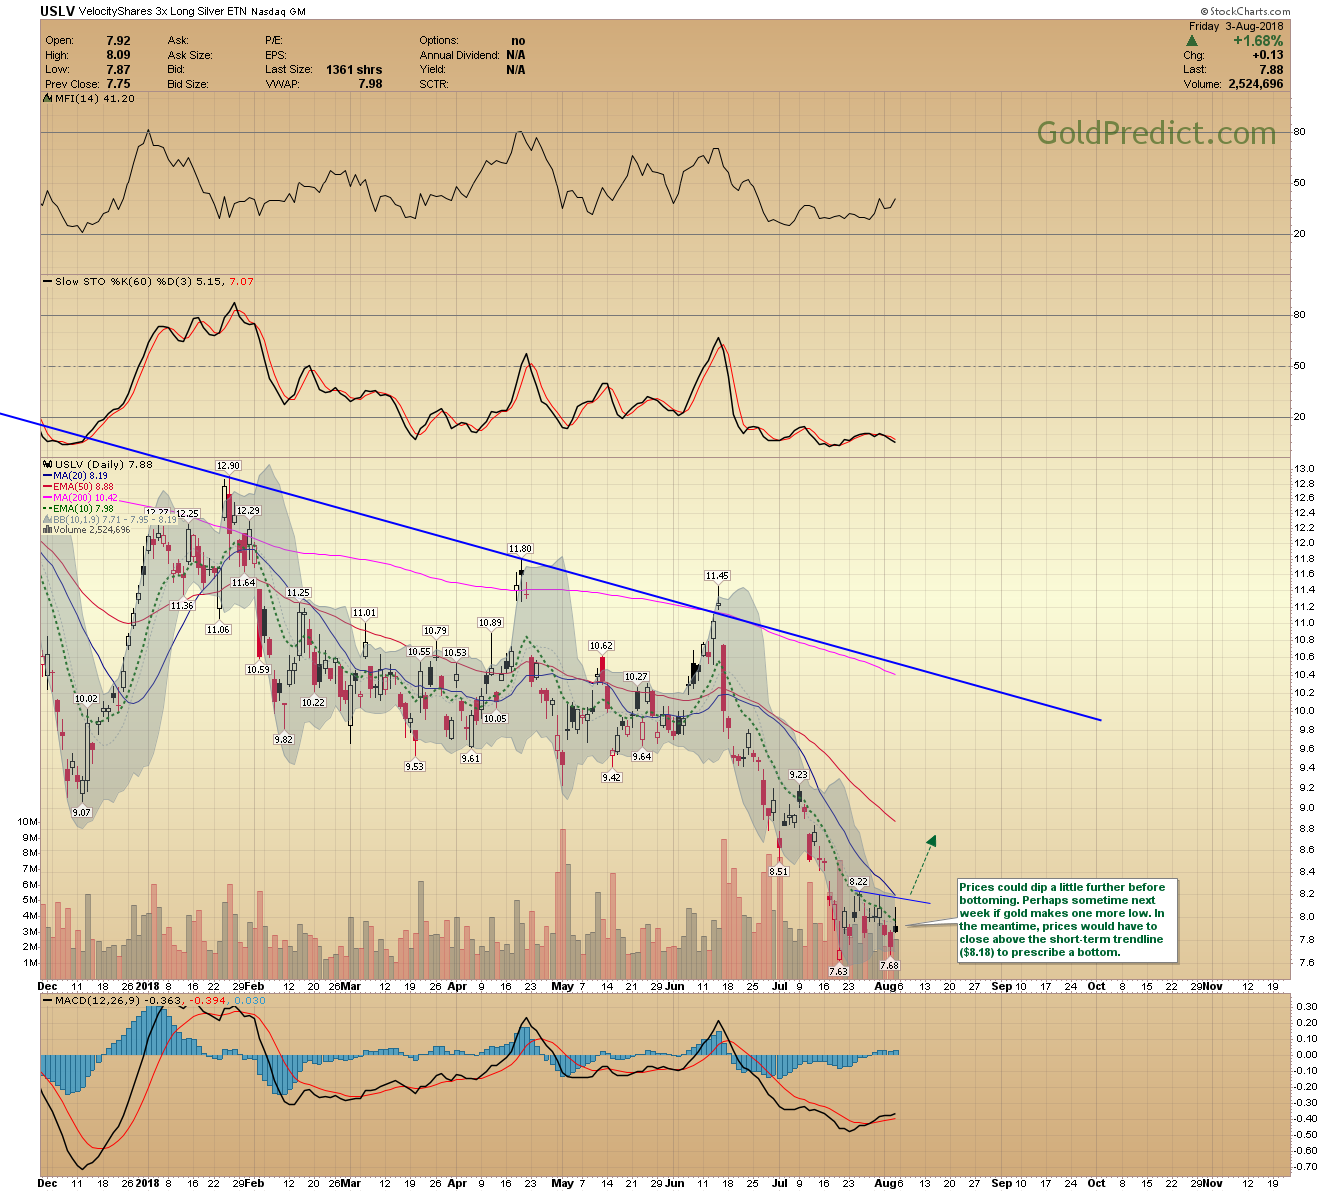Click the MA(20) blue legend line

[47, 476]
